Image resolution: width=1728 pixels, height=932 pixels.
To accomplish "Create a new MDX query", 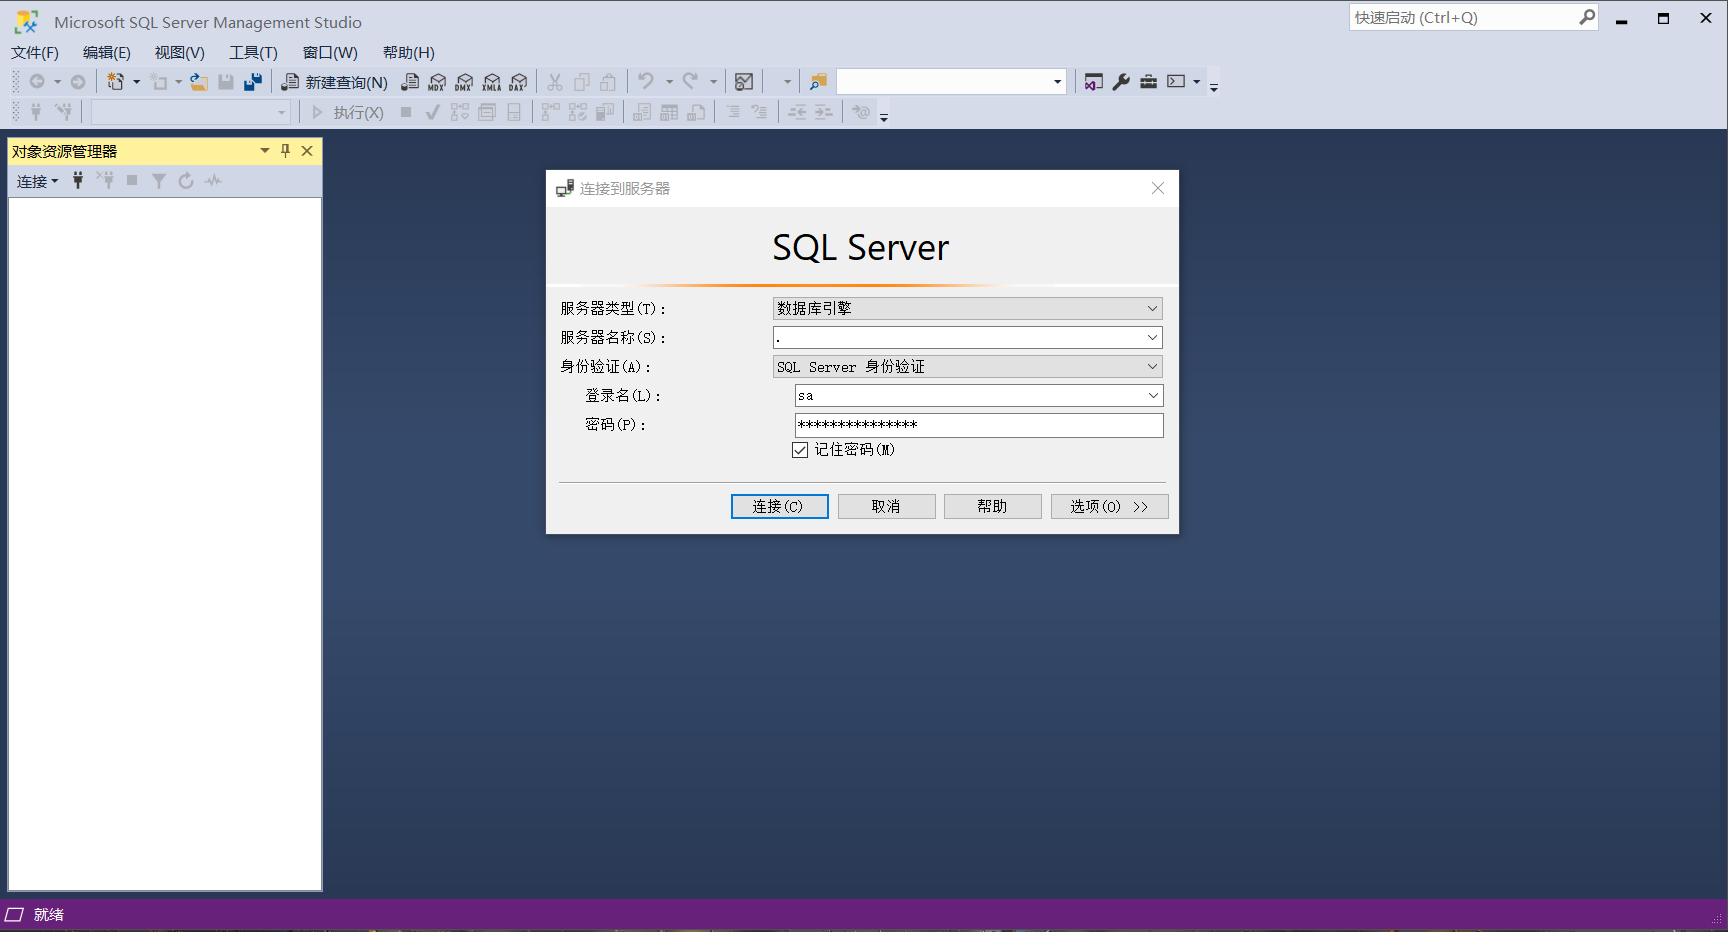I will coord(437,81).
